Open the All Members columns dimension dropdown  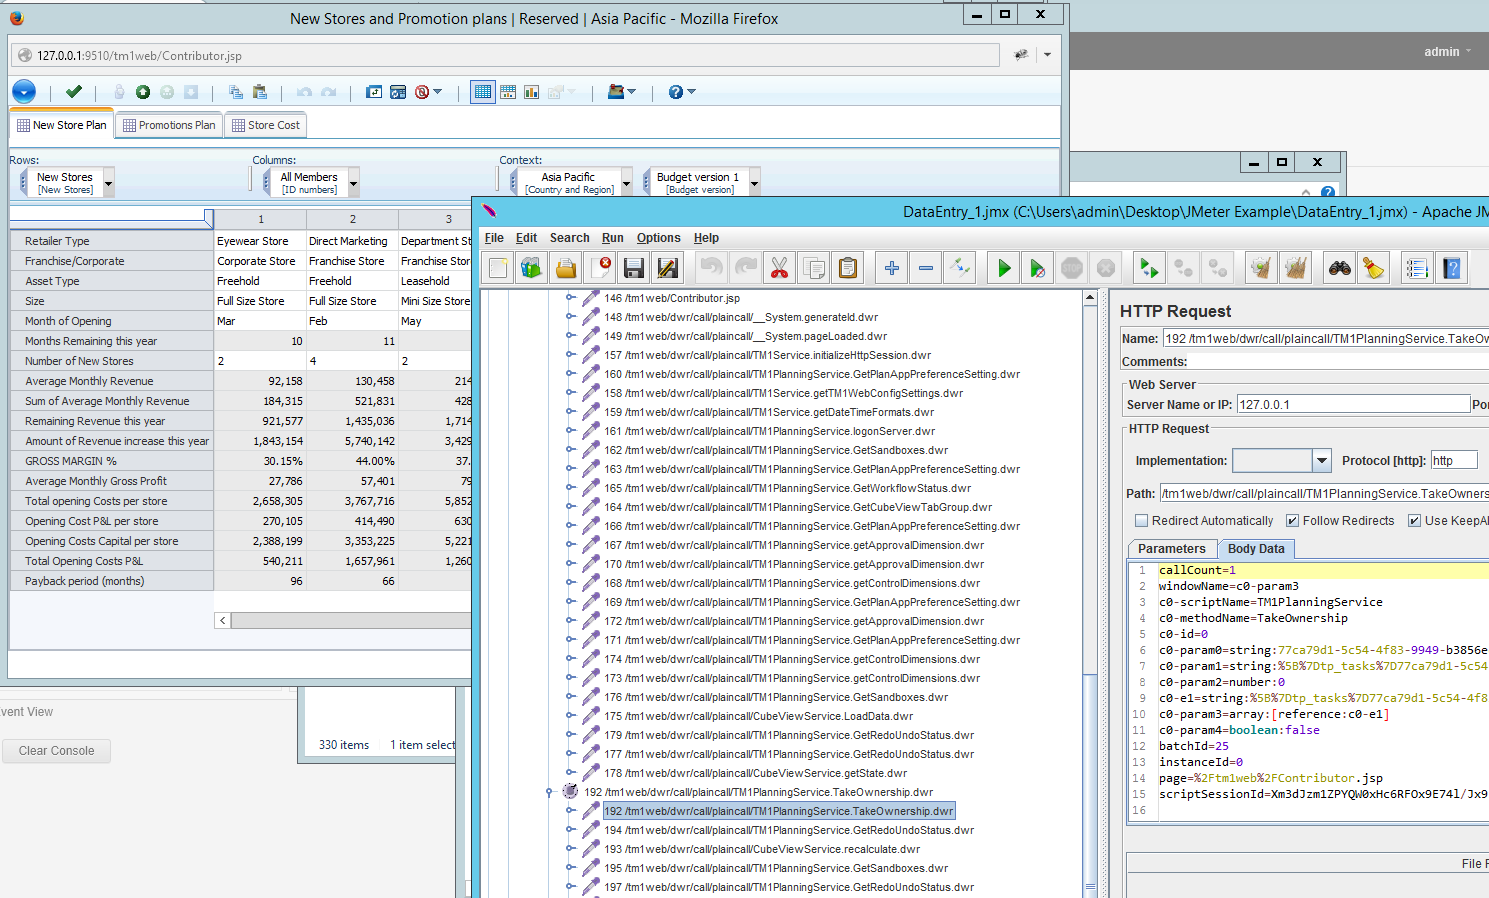(353, 182)
